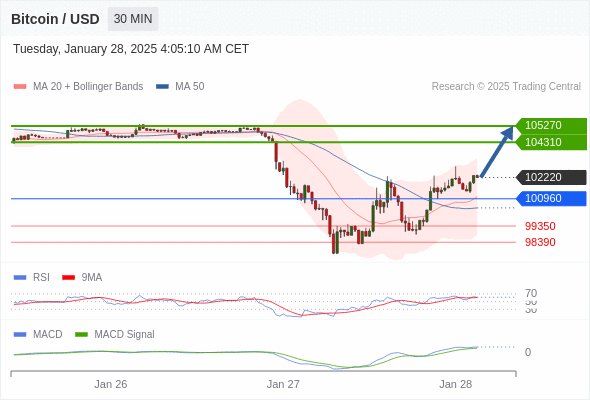Click the 99350 red support label
The image size is (590, 400).
click(x=540, y=226)
